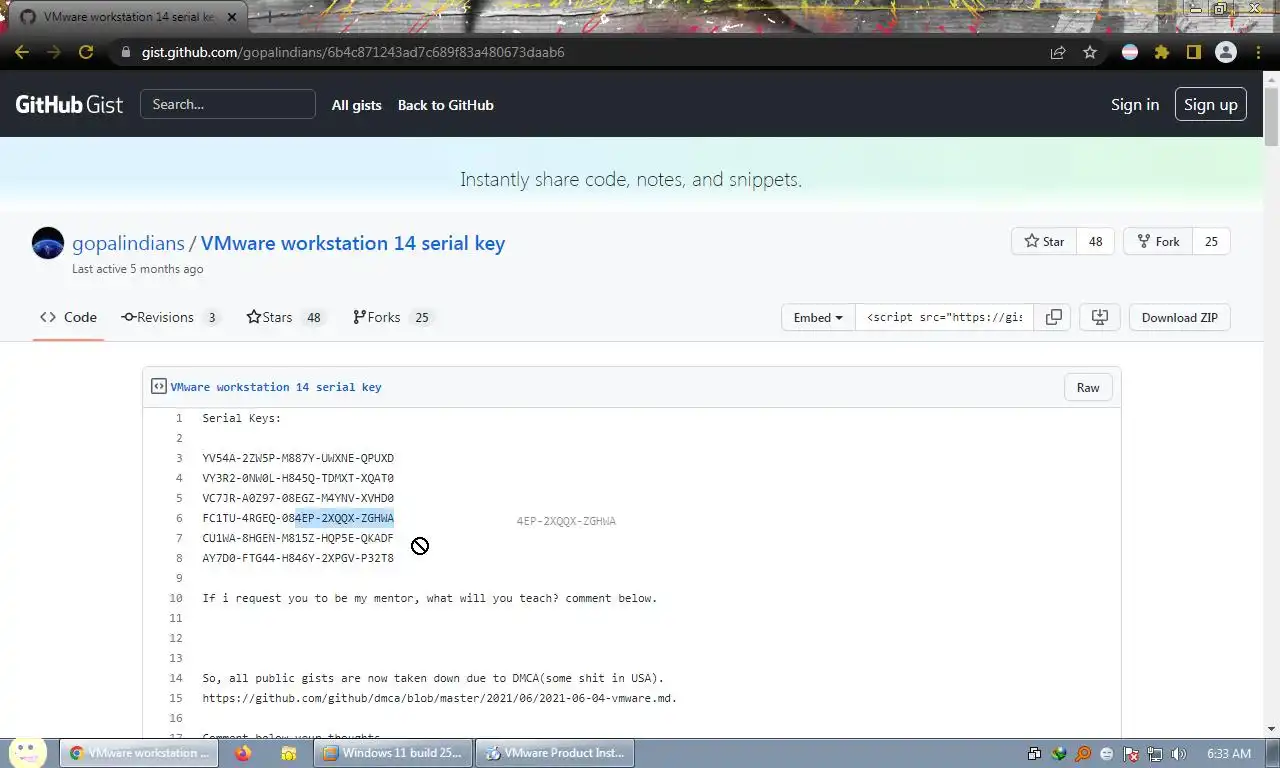Open the 6:33 AM taskbar clock
This screenshot has width=1280, height=768.
(x=1229, y=753)
